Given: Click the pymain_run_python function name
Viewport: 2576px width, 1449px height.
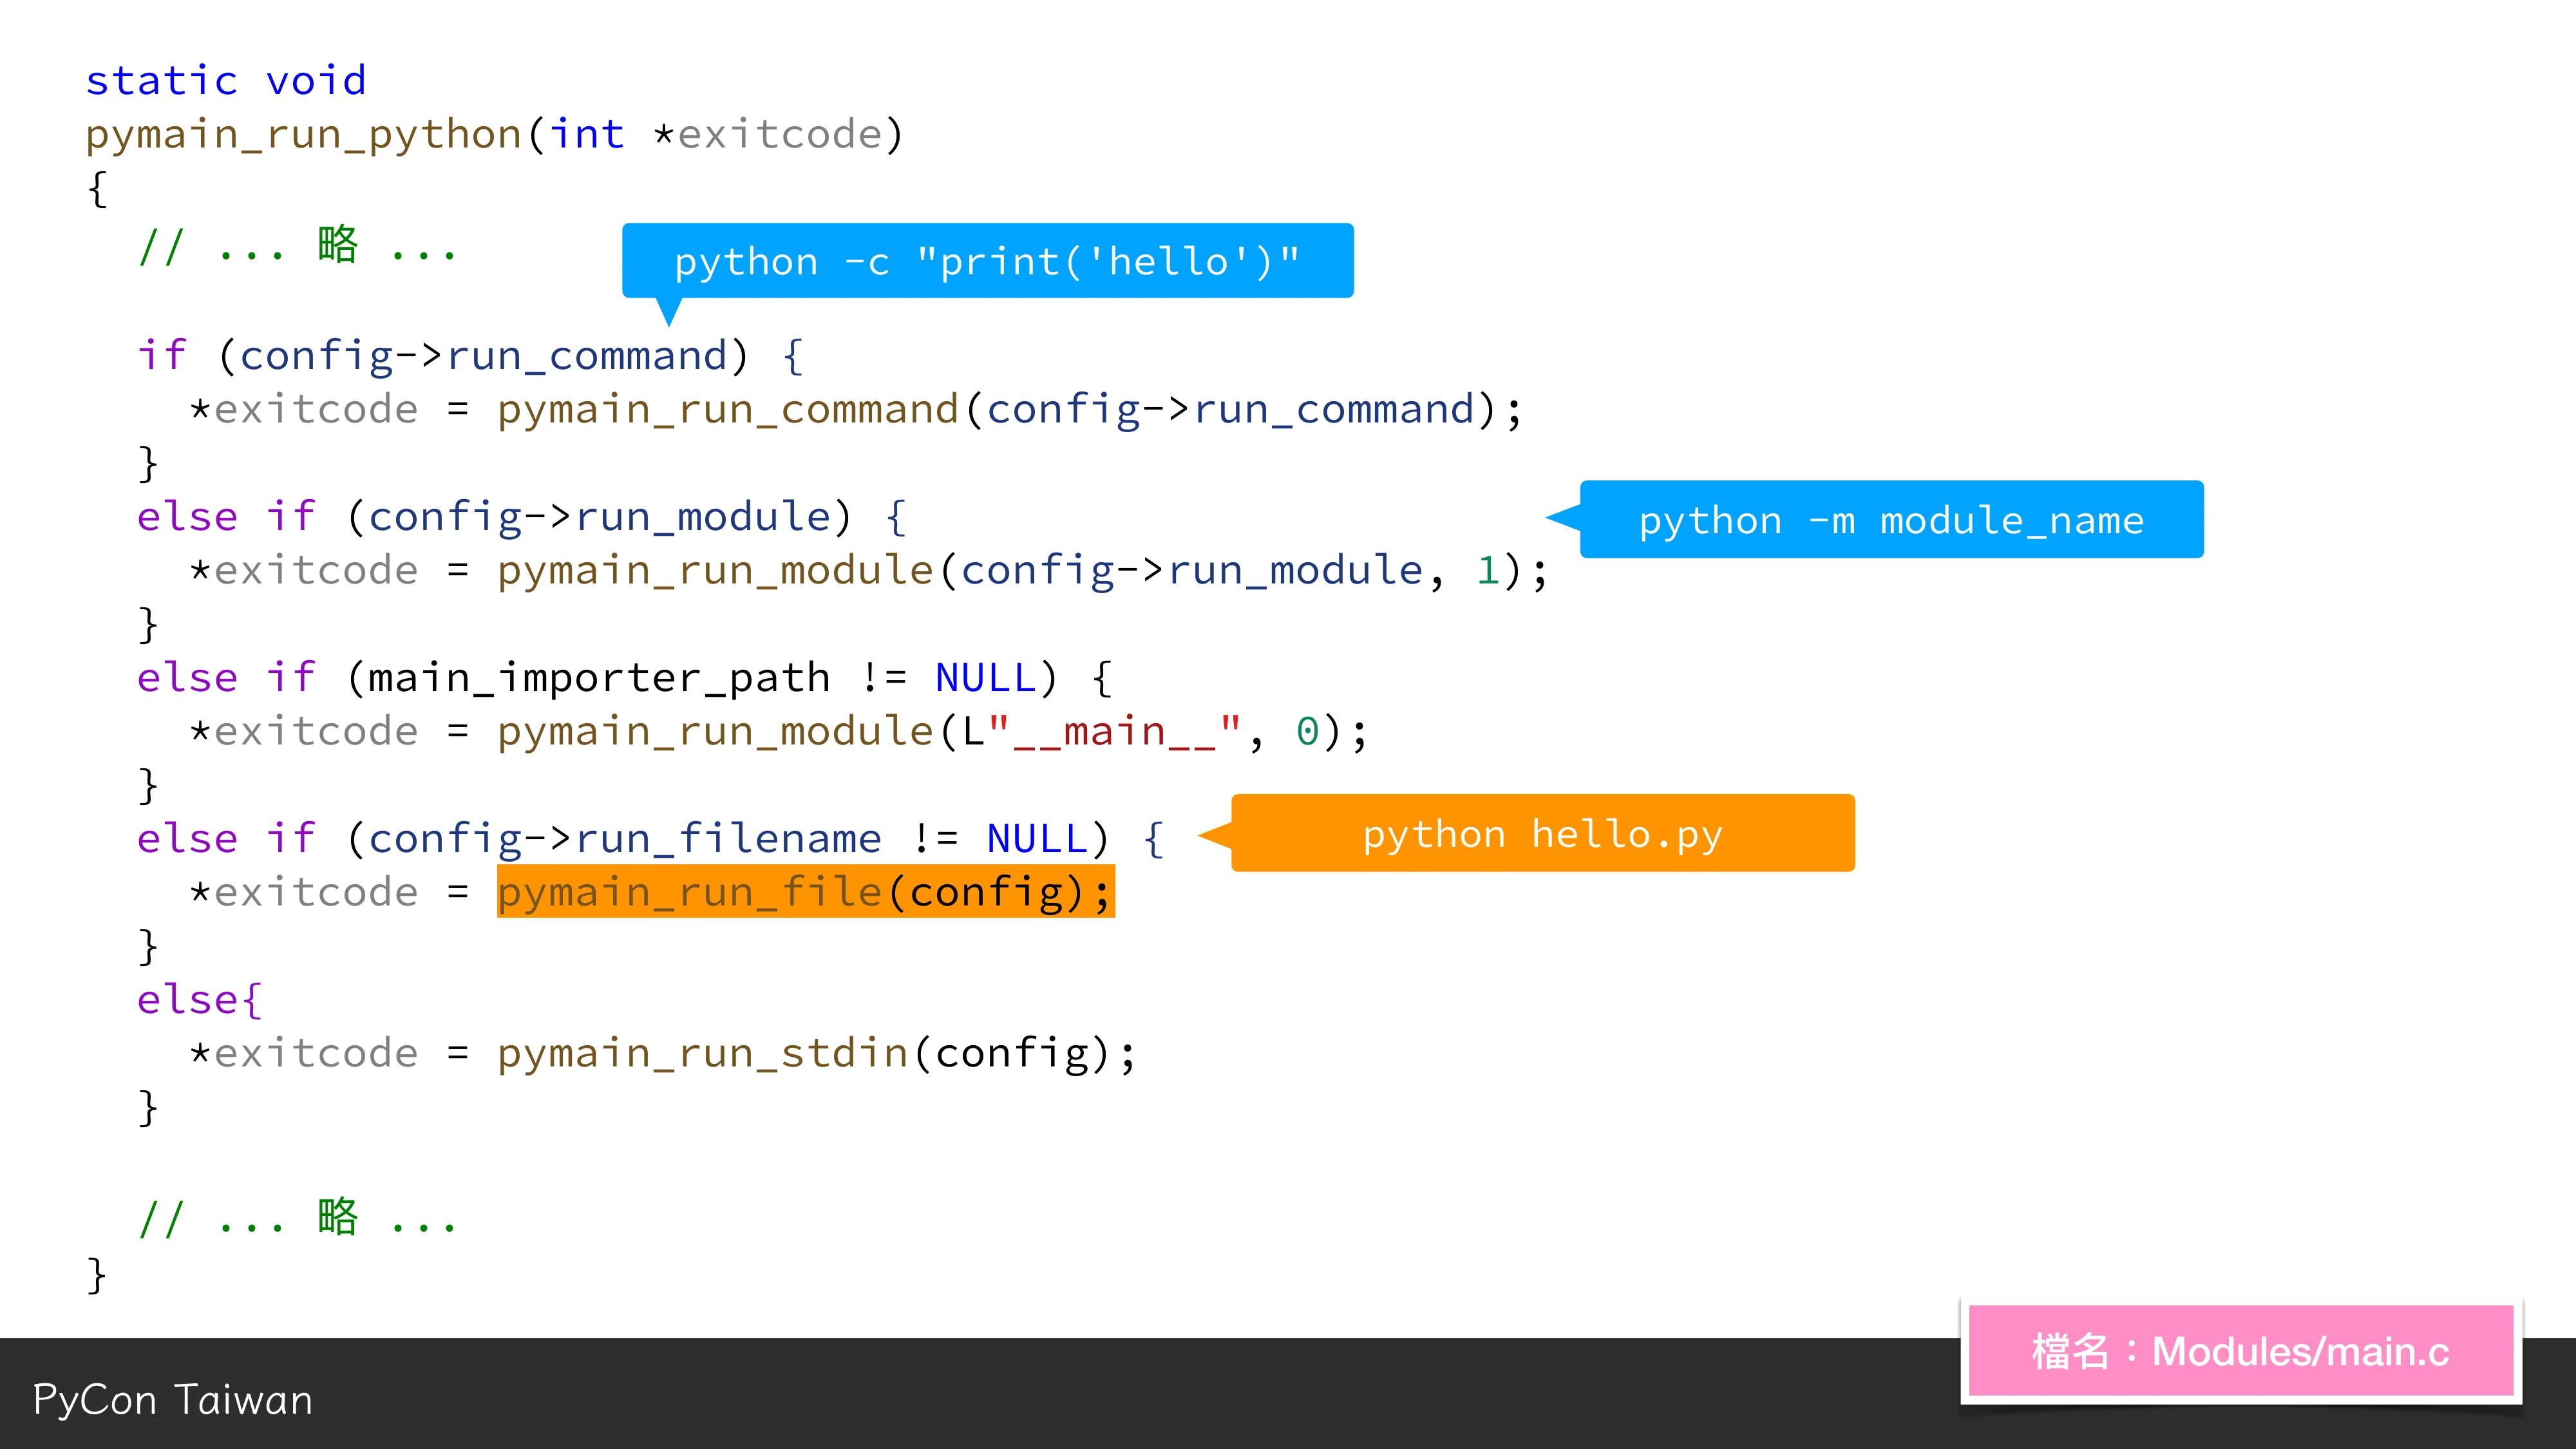Looking at the screenshot, I should pyautogui.click(x=304, y=134).
